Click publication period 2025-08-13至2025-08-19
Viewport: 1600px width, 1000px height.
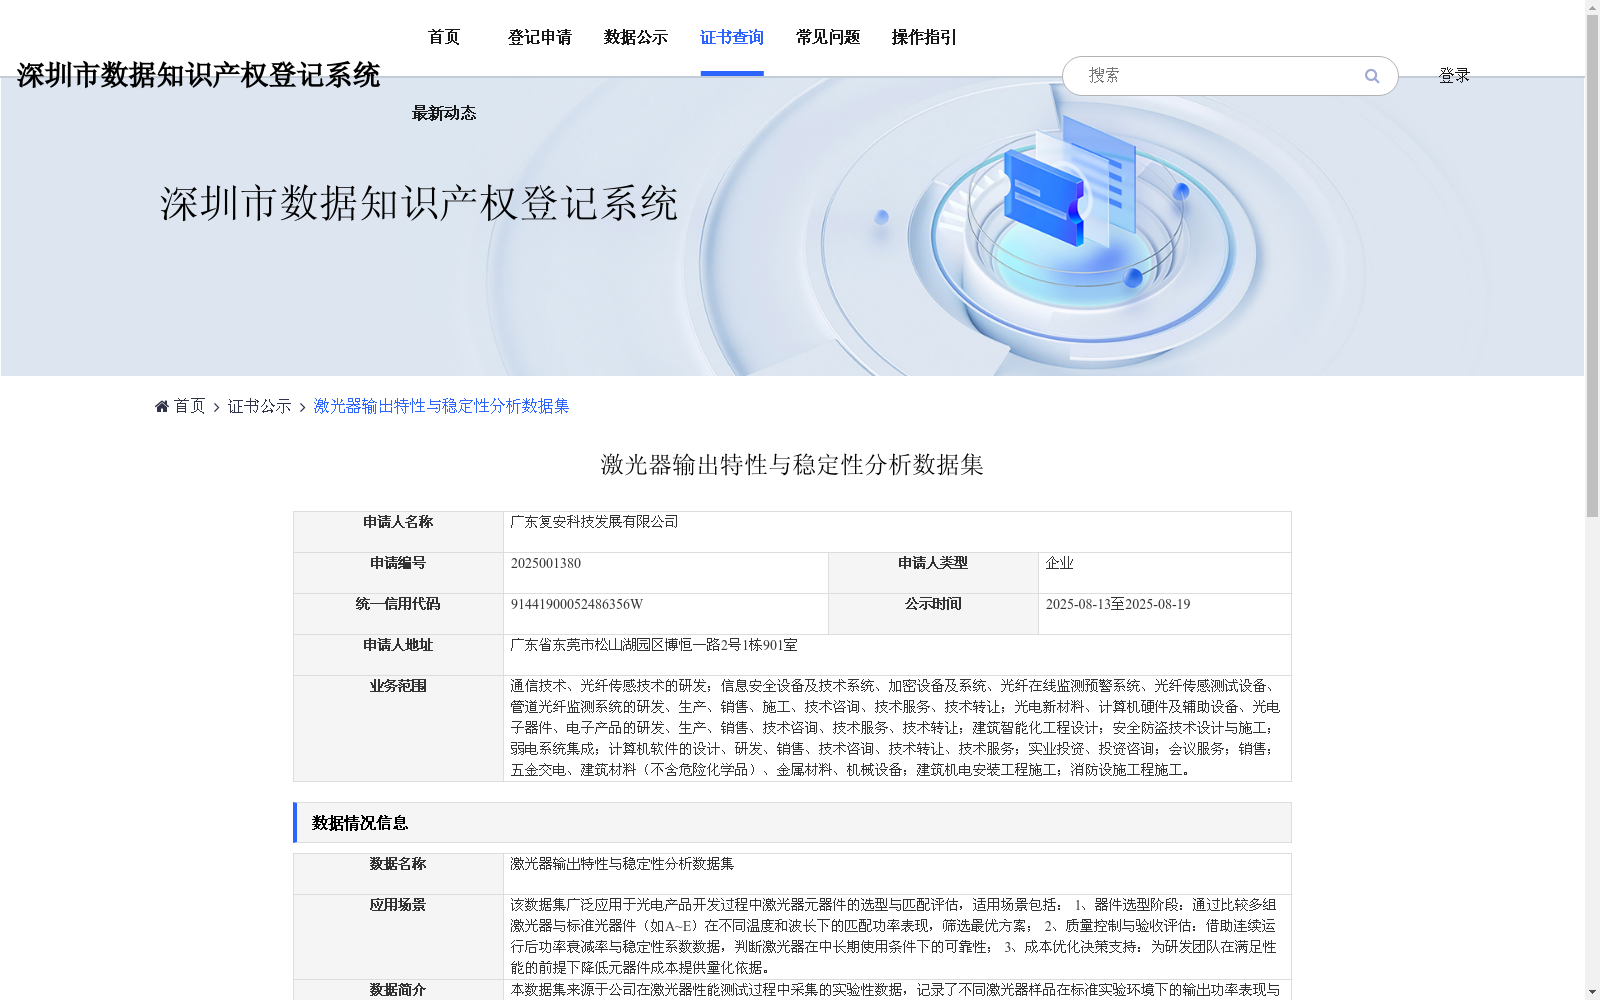(1118, 604)
